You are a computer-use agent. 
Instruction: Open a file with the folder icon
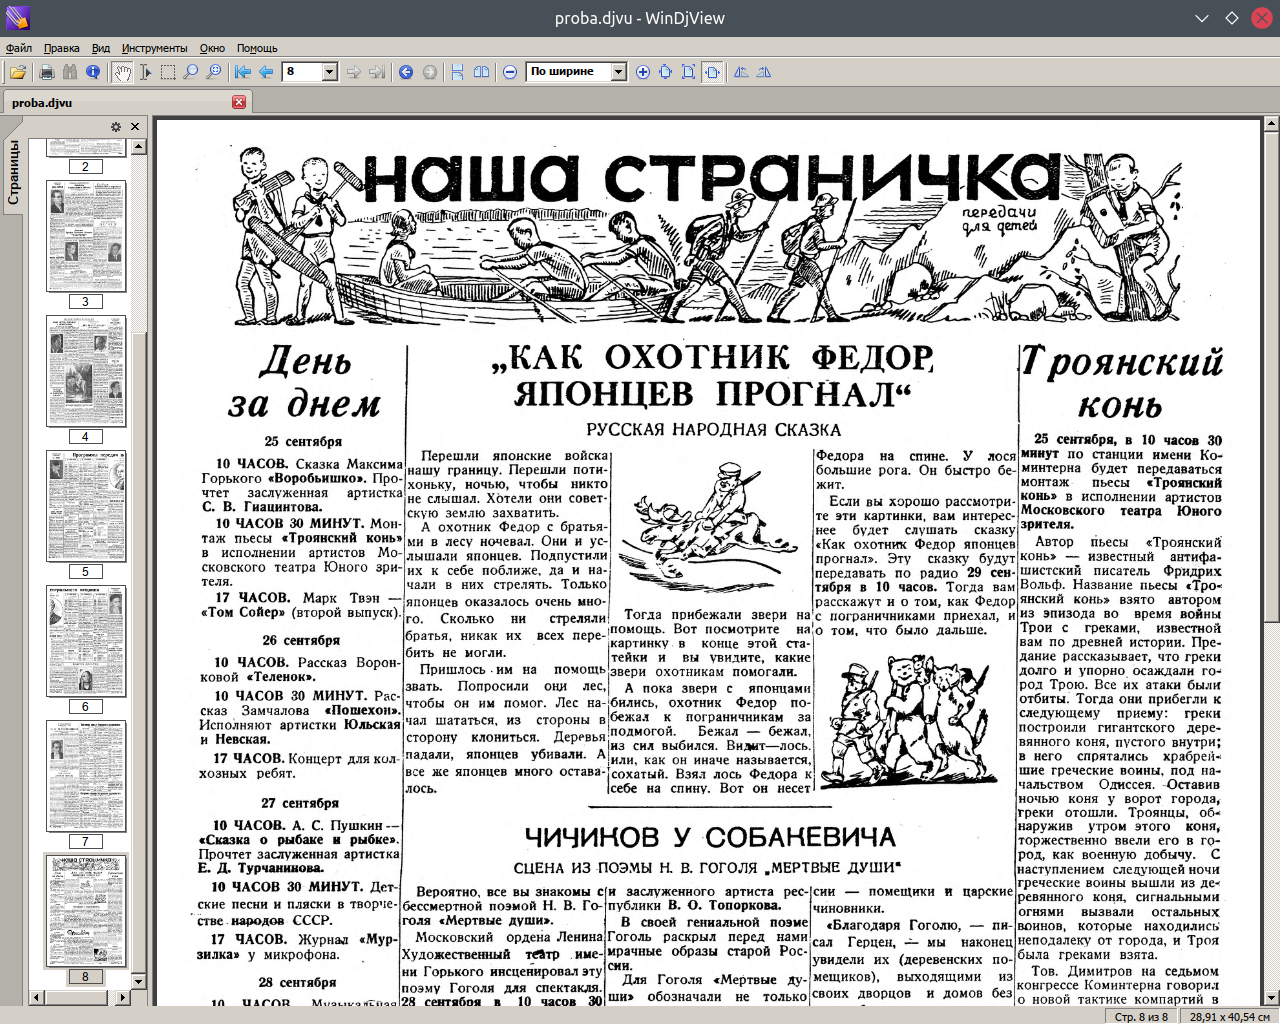(x=18, y=72)
